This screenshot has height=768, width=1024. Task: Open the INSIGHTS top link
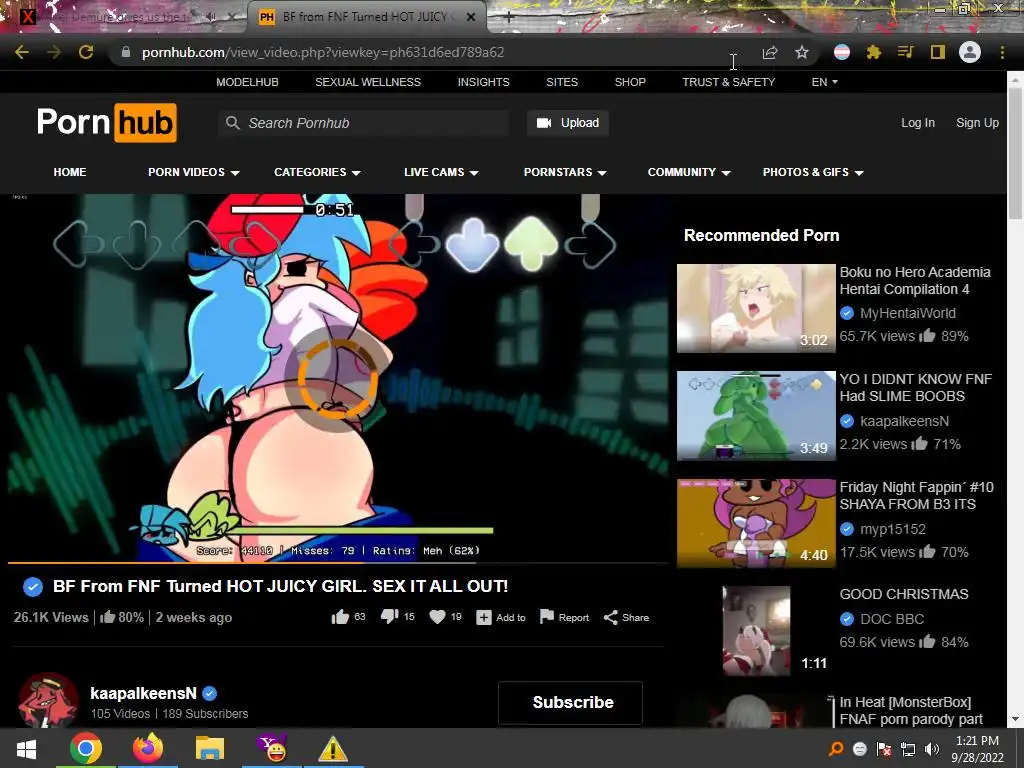[x=483, y=82]
